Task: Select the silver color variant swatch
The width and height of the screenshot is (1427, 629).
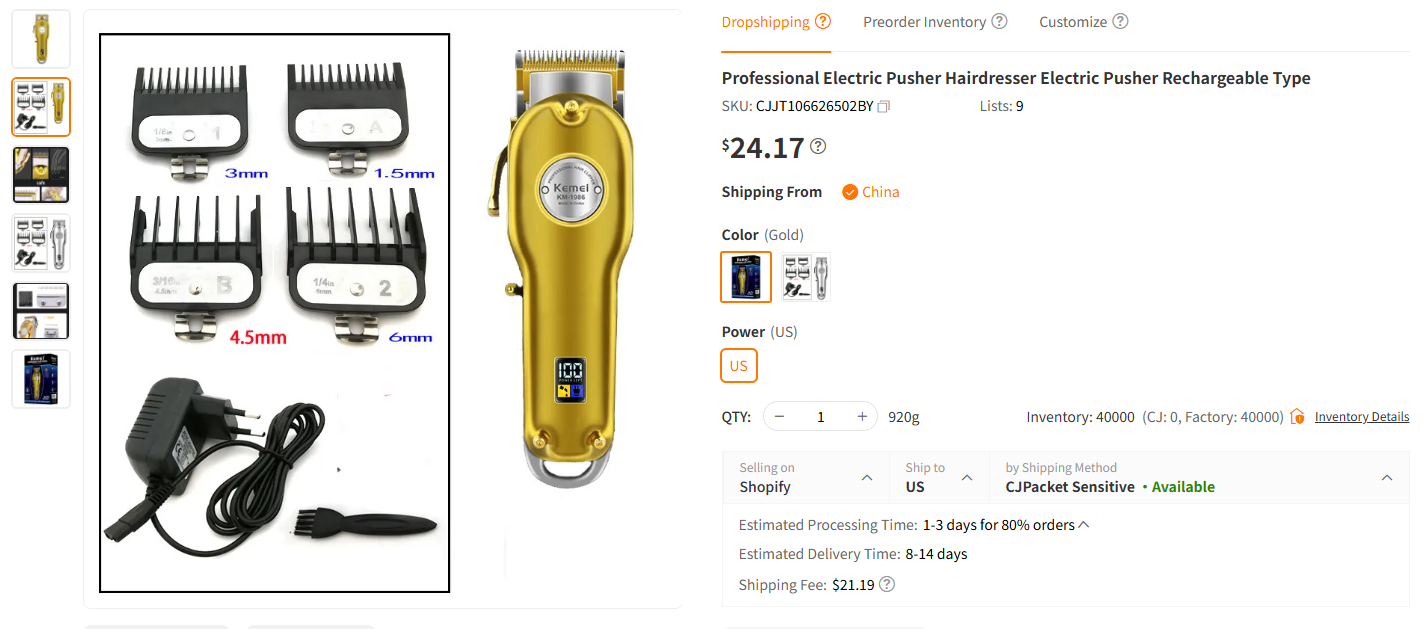Action: 806,277
